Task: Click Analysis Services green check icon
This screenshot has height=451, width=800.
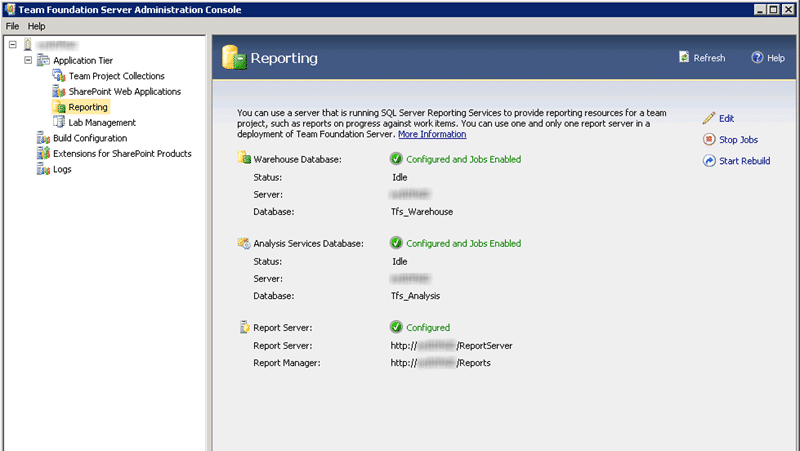Action: coord(396,243)
